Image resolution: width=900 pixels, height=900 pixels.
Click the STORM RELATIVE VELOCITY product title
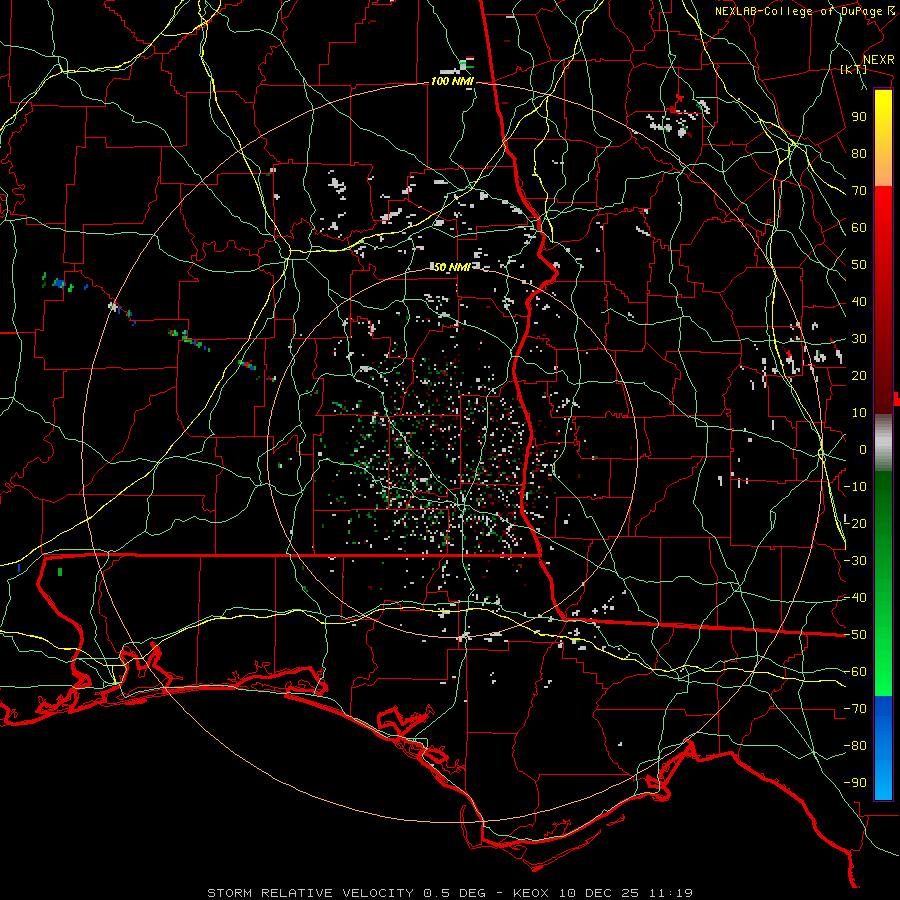[310, 893]
